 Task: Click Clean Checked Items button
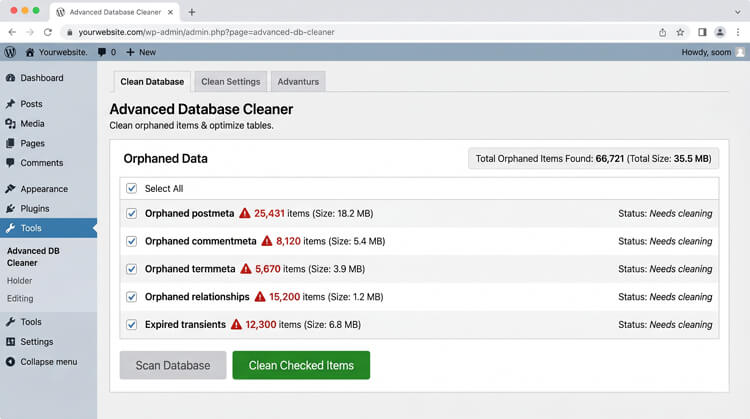click(301, 365)
